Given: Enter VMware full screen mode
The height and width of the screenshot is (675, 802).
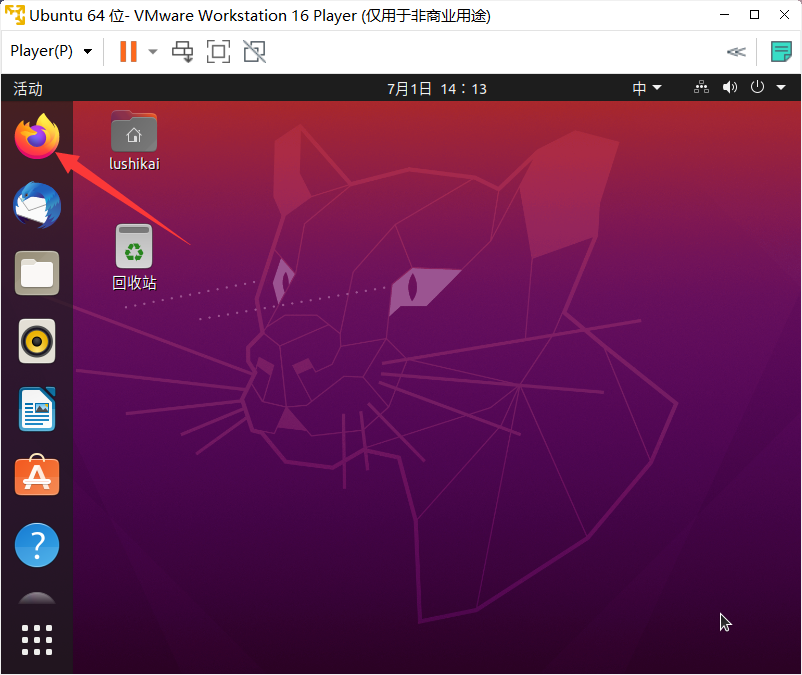Looking at the screenshot, I should click(218, 52).
